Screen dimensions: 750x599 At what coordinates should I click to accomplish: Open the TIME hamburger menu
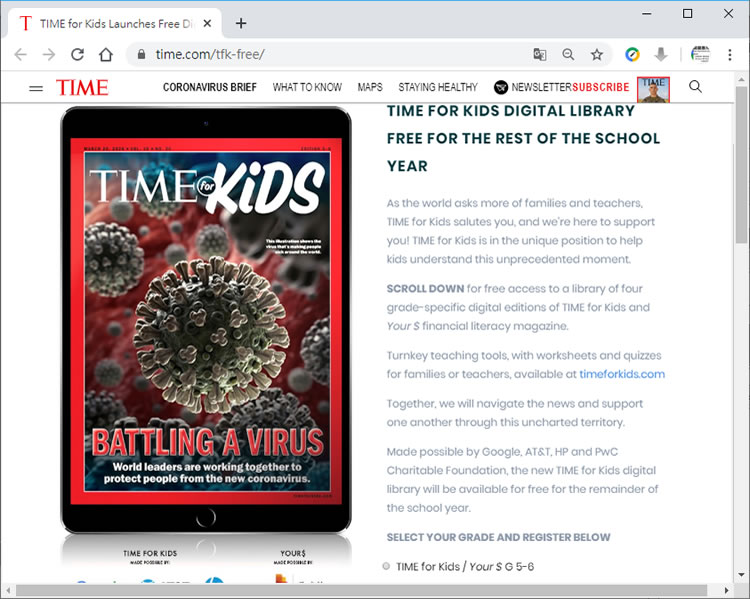[x=36, y=88]
